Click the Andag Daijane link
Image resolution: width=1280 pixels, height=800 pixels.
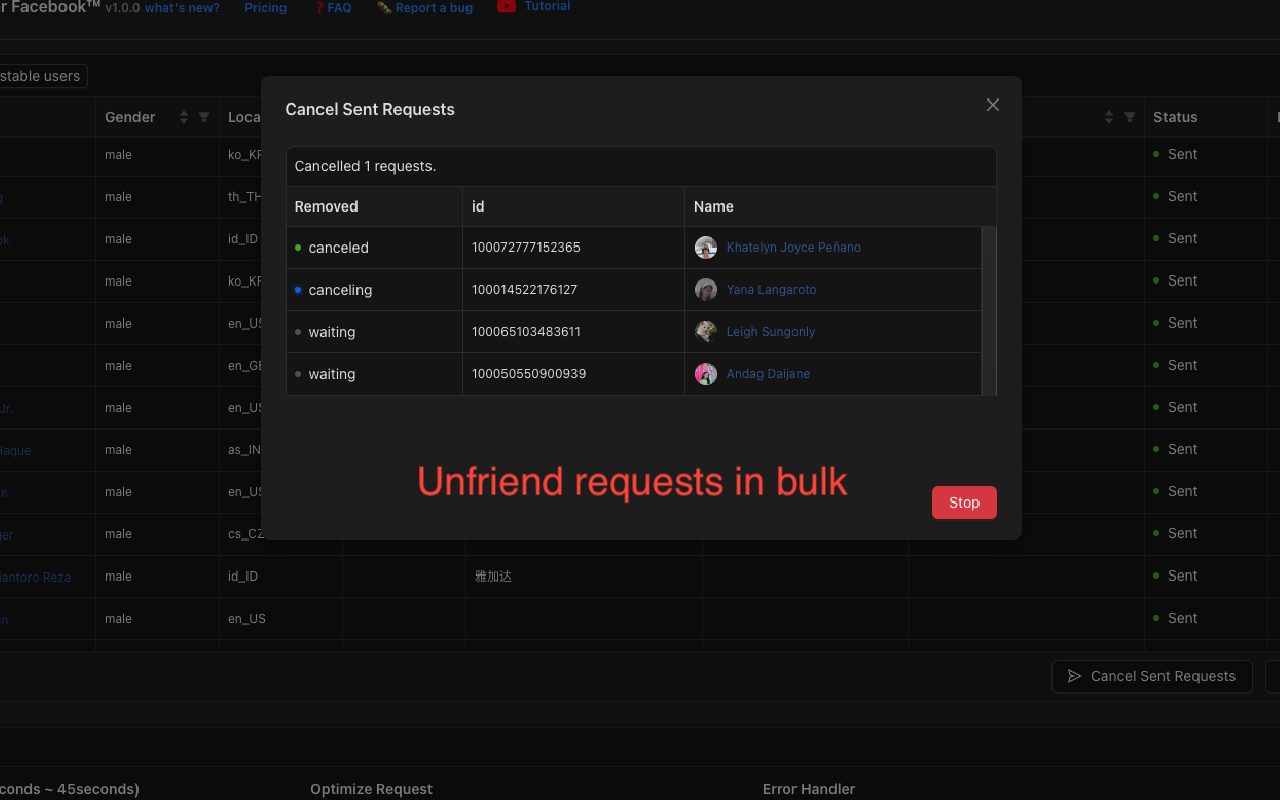click(768, 373)
